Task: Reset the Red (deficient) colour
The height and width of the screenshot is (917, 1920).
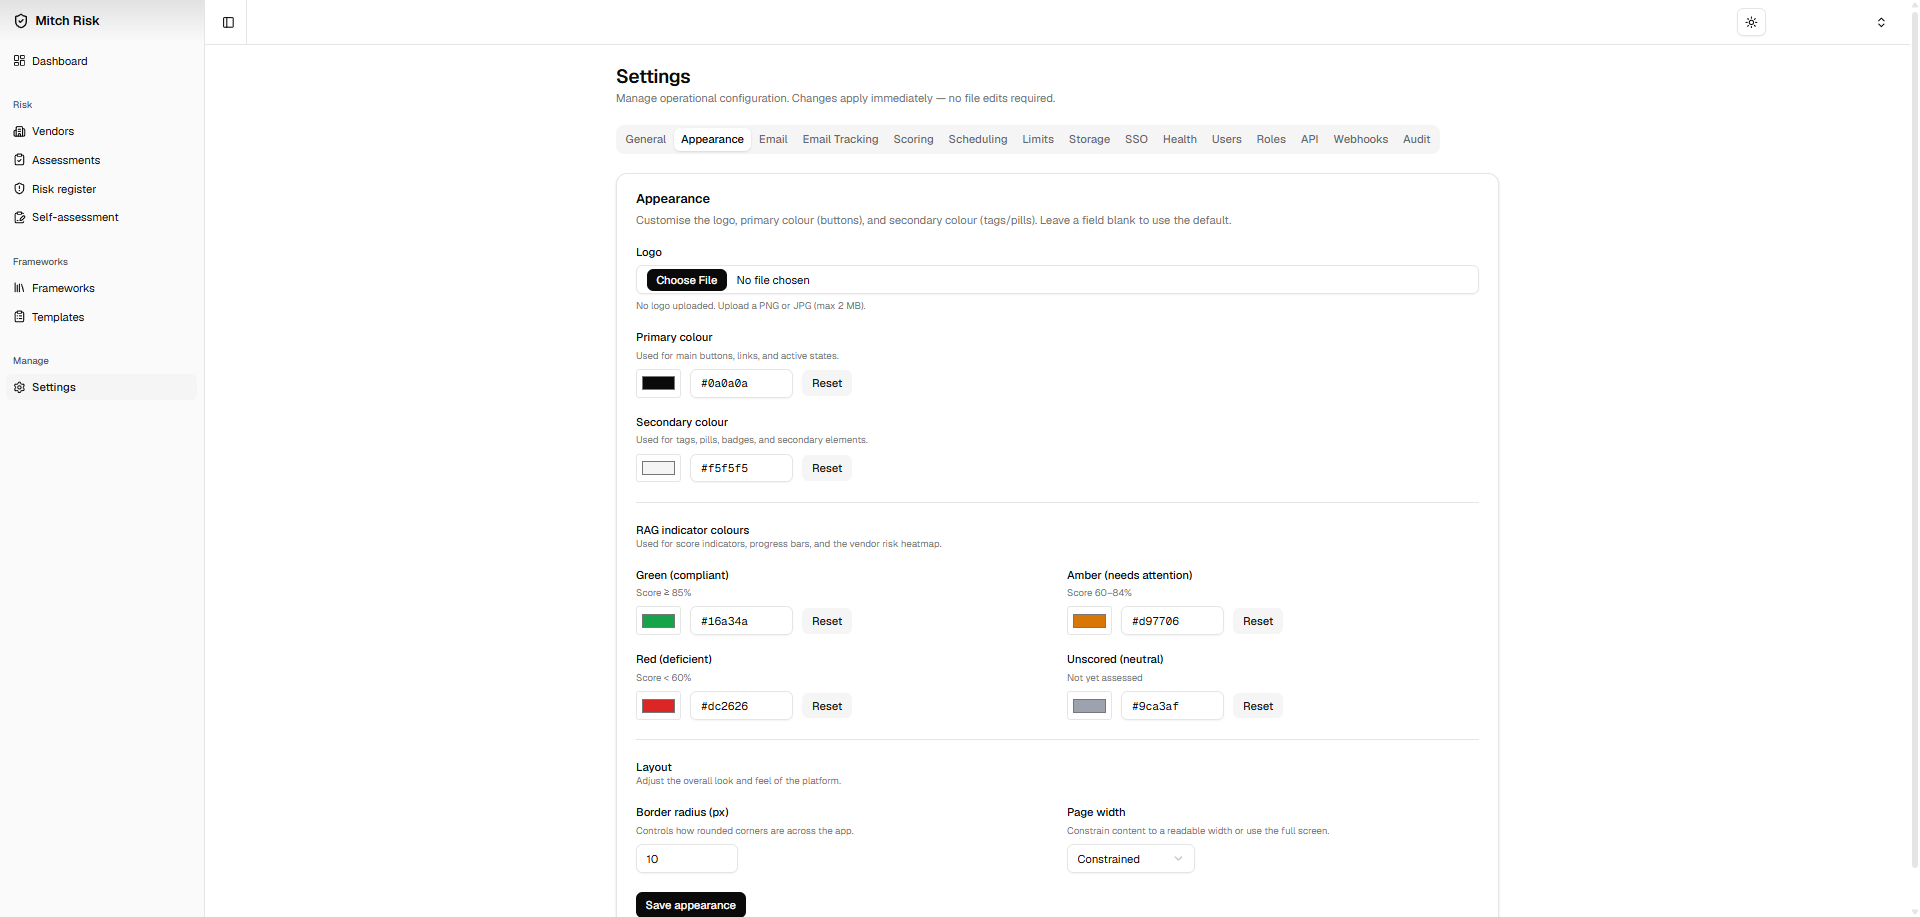Action: click(827, 706)
